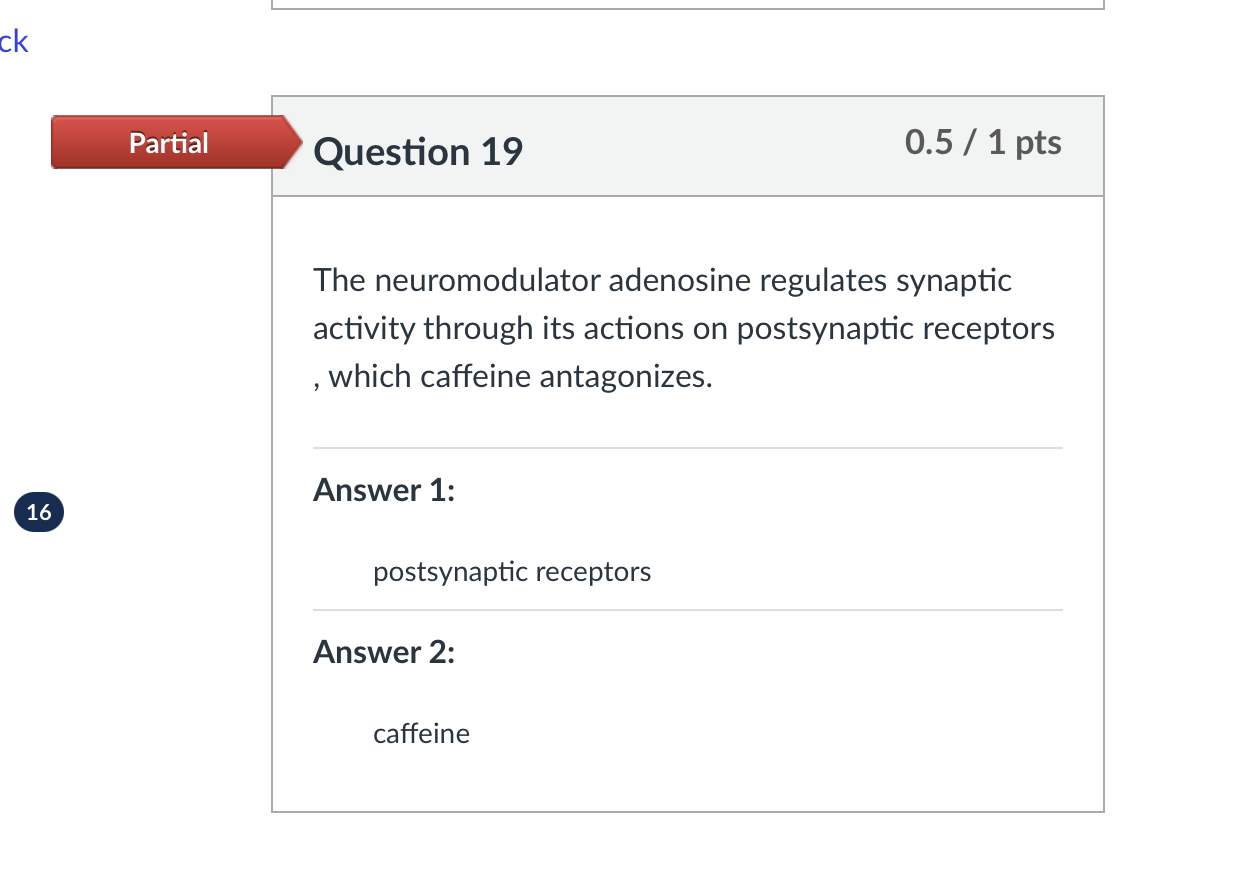Click the answer text postsynaptic receptors
Viewport: 1246px width, 876px height.
pos(512,571)
